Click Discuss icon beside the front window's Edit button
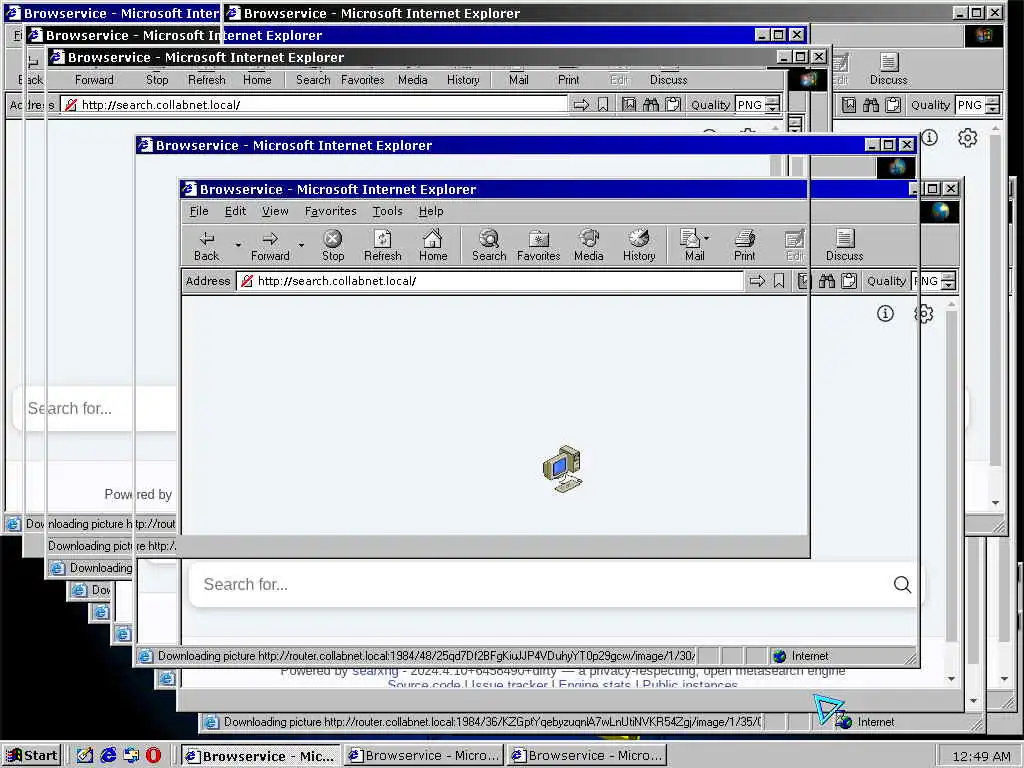1024x768 pixels. click(844, 246)
